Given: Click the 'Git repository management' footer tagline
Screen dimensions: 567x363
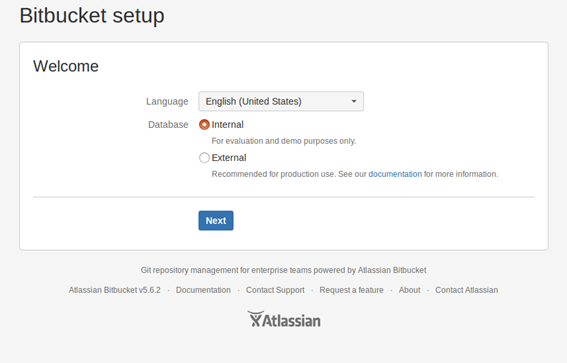Looking at the screenshot, I should 284,270.
